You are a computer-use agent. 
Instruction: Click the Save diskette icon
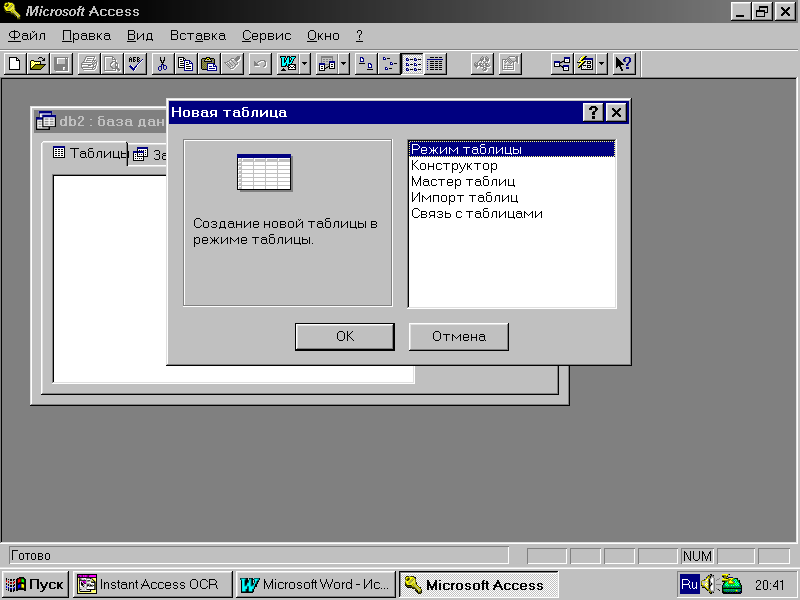[x=62, y=64]
